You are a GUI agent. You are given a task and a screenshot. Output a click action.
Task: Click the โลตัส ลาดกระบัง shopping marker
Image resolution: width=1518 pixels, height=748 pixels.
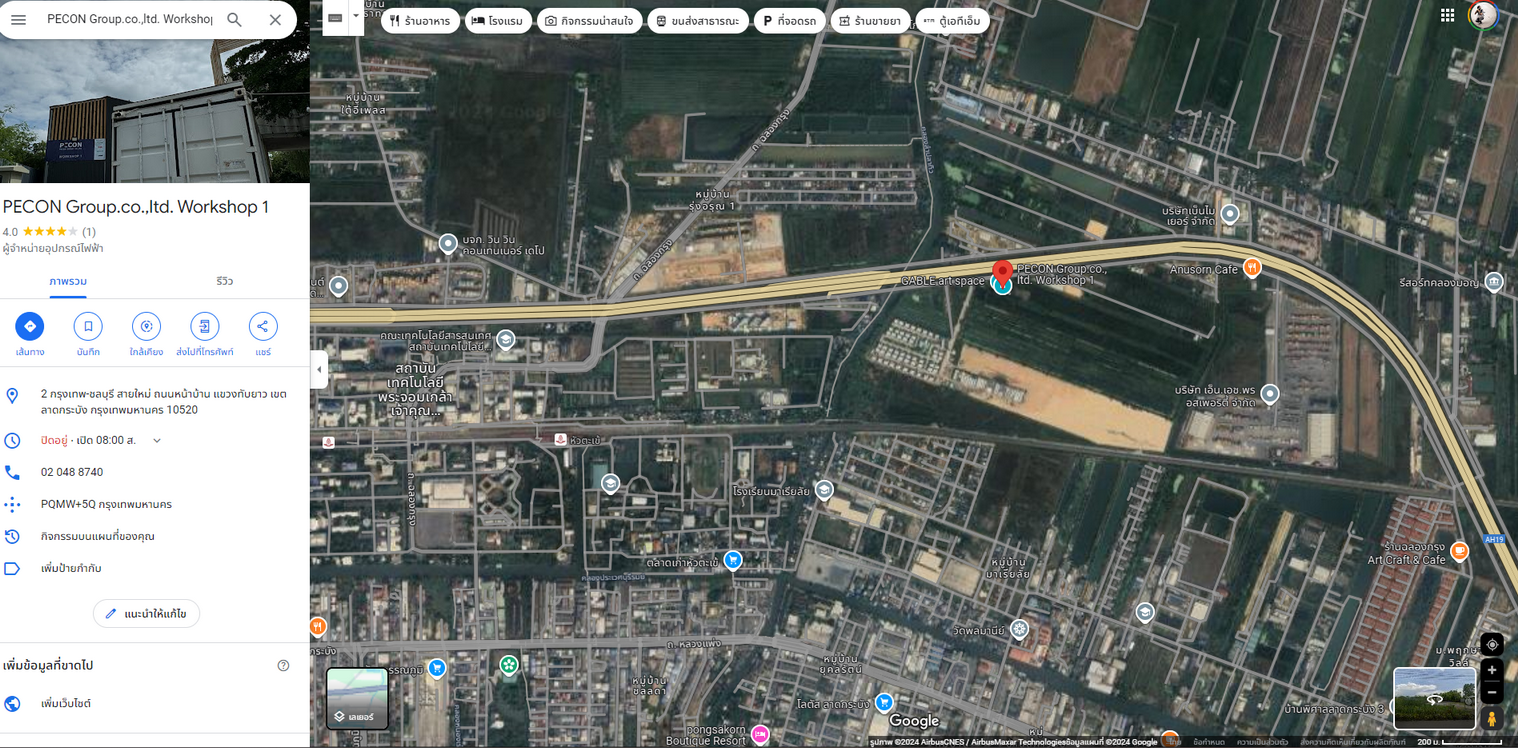click(x=883, y=702)
